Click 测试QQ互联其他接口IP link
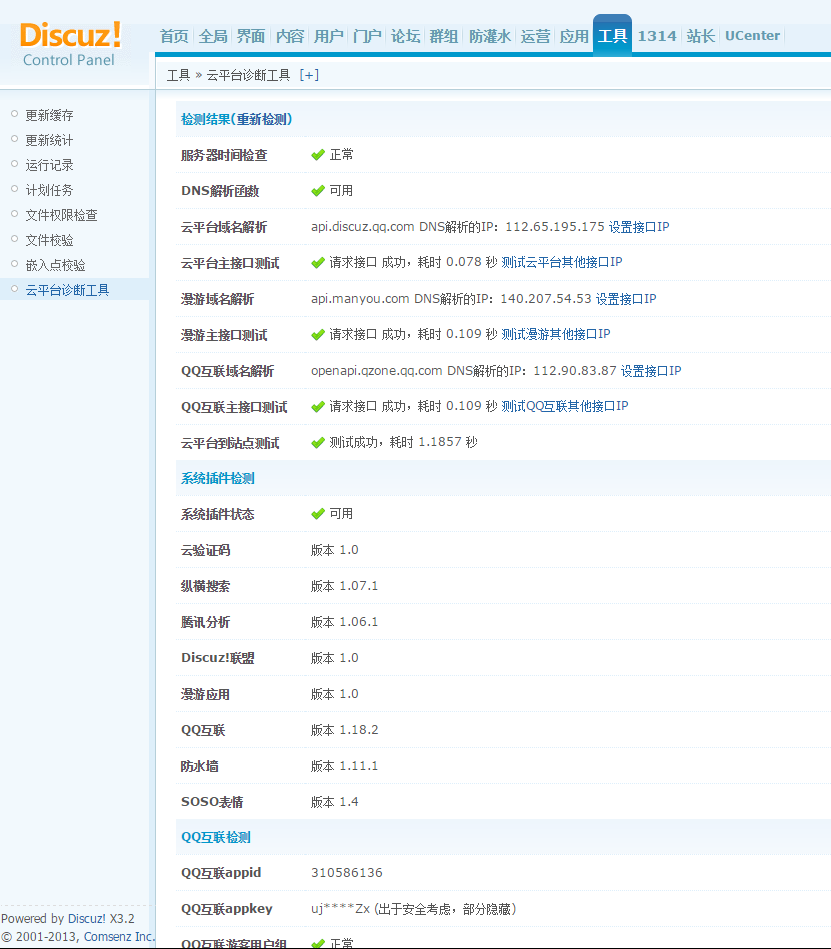 [x=565, y=406]
